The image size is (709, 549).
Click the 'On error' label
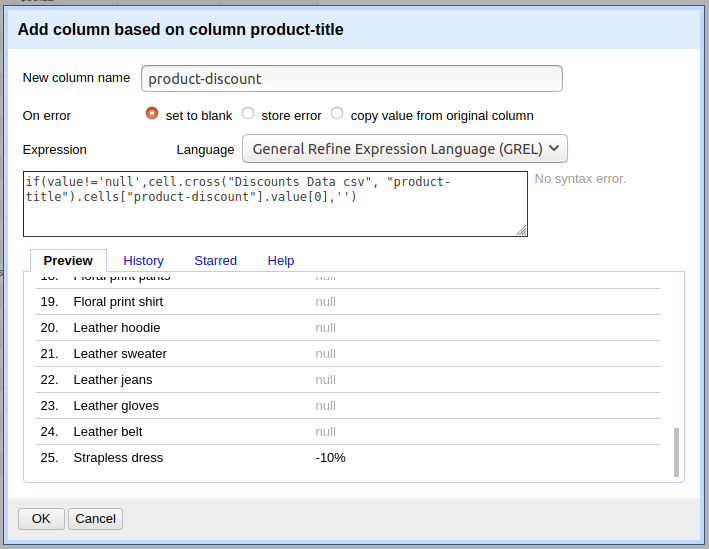coord(47,116)
